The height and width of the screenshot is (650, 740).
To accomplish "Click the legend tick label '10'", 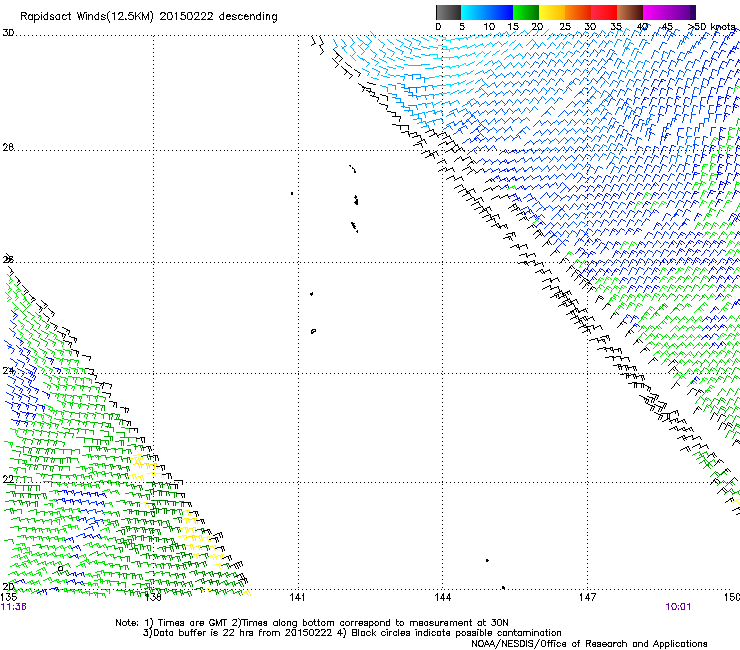I will click(489, 27).
